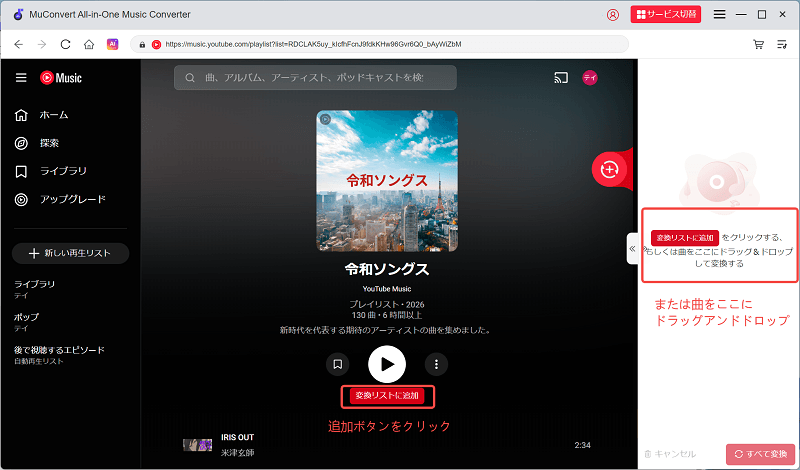Toggle the YouTube Music sidebar hamburger menu
The image size is (800, 470).
[21, 78]
